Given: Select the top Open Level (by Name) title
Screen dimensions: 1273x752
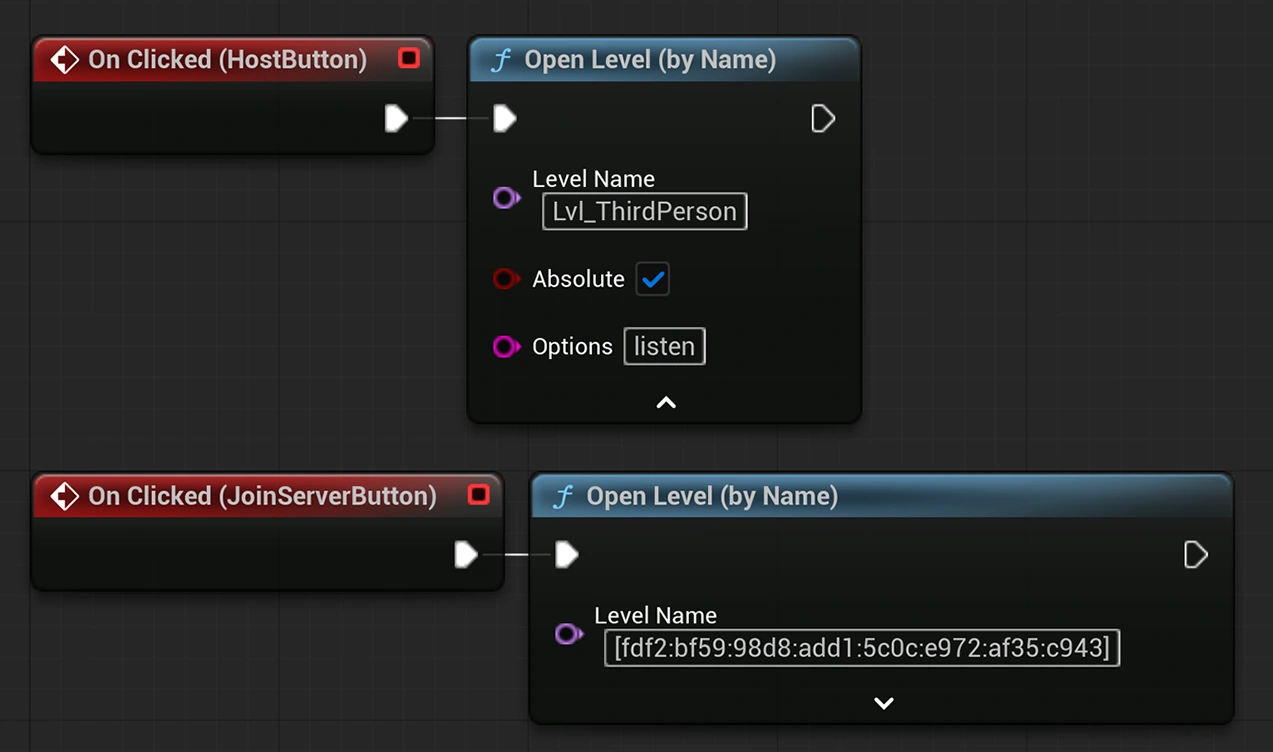Looking at the screenshot, I should pyautogui.click(x=650, y=59).
